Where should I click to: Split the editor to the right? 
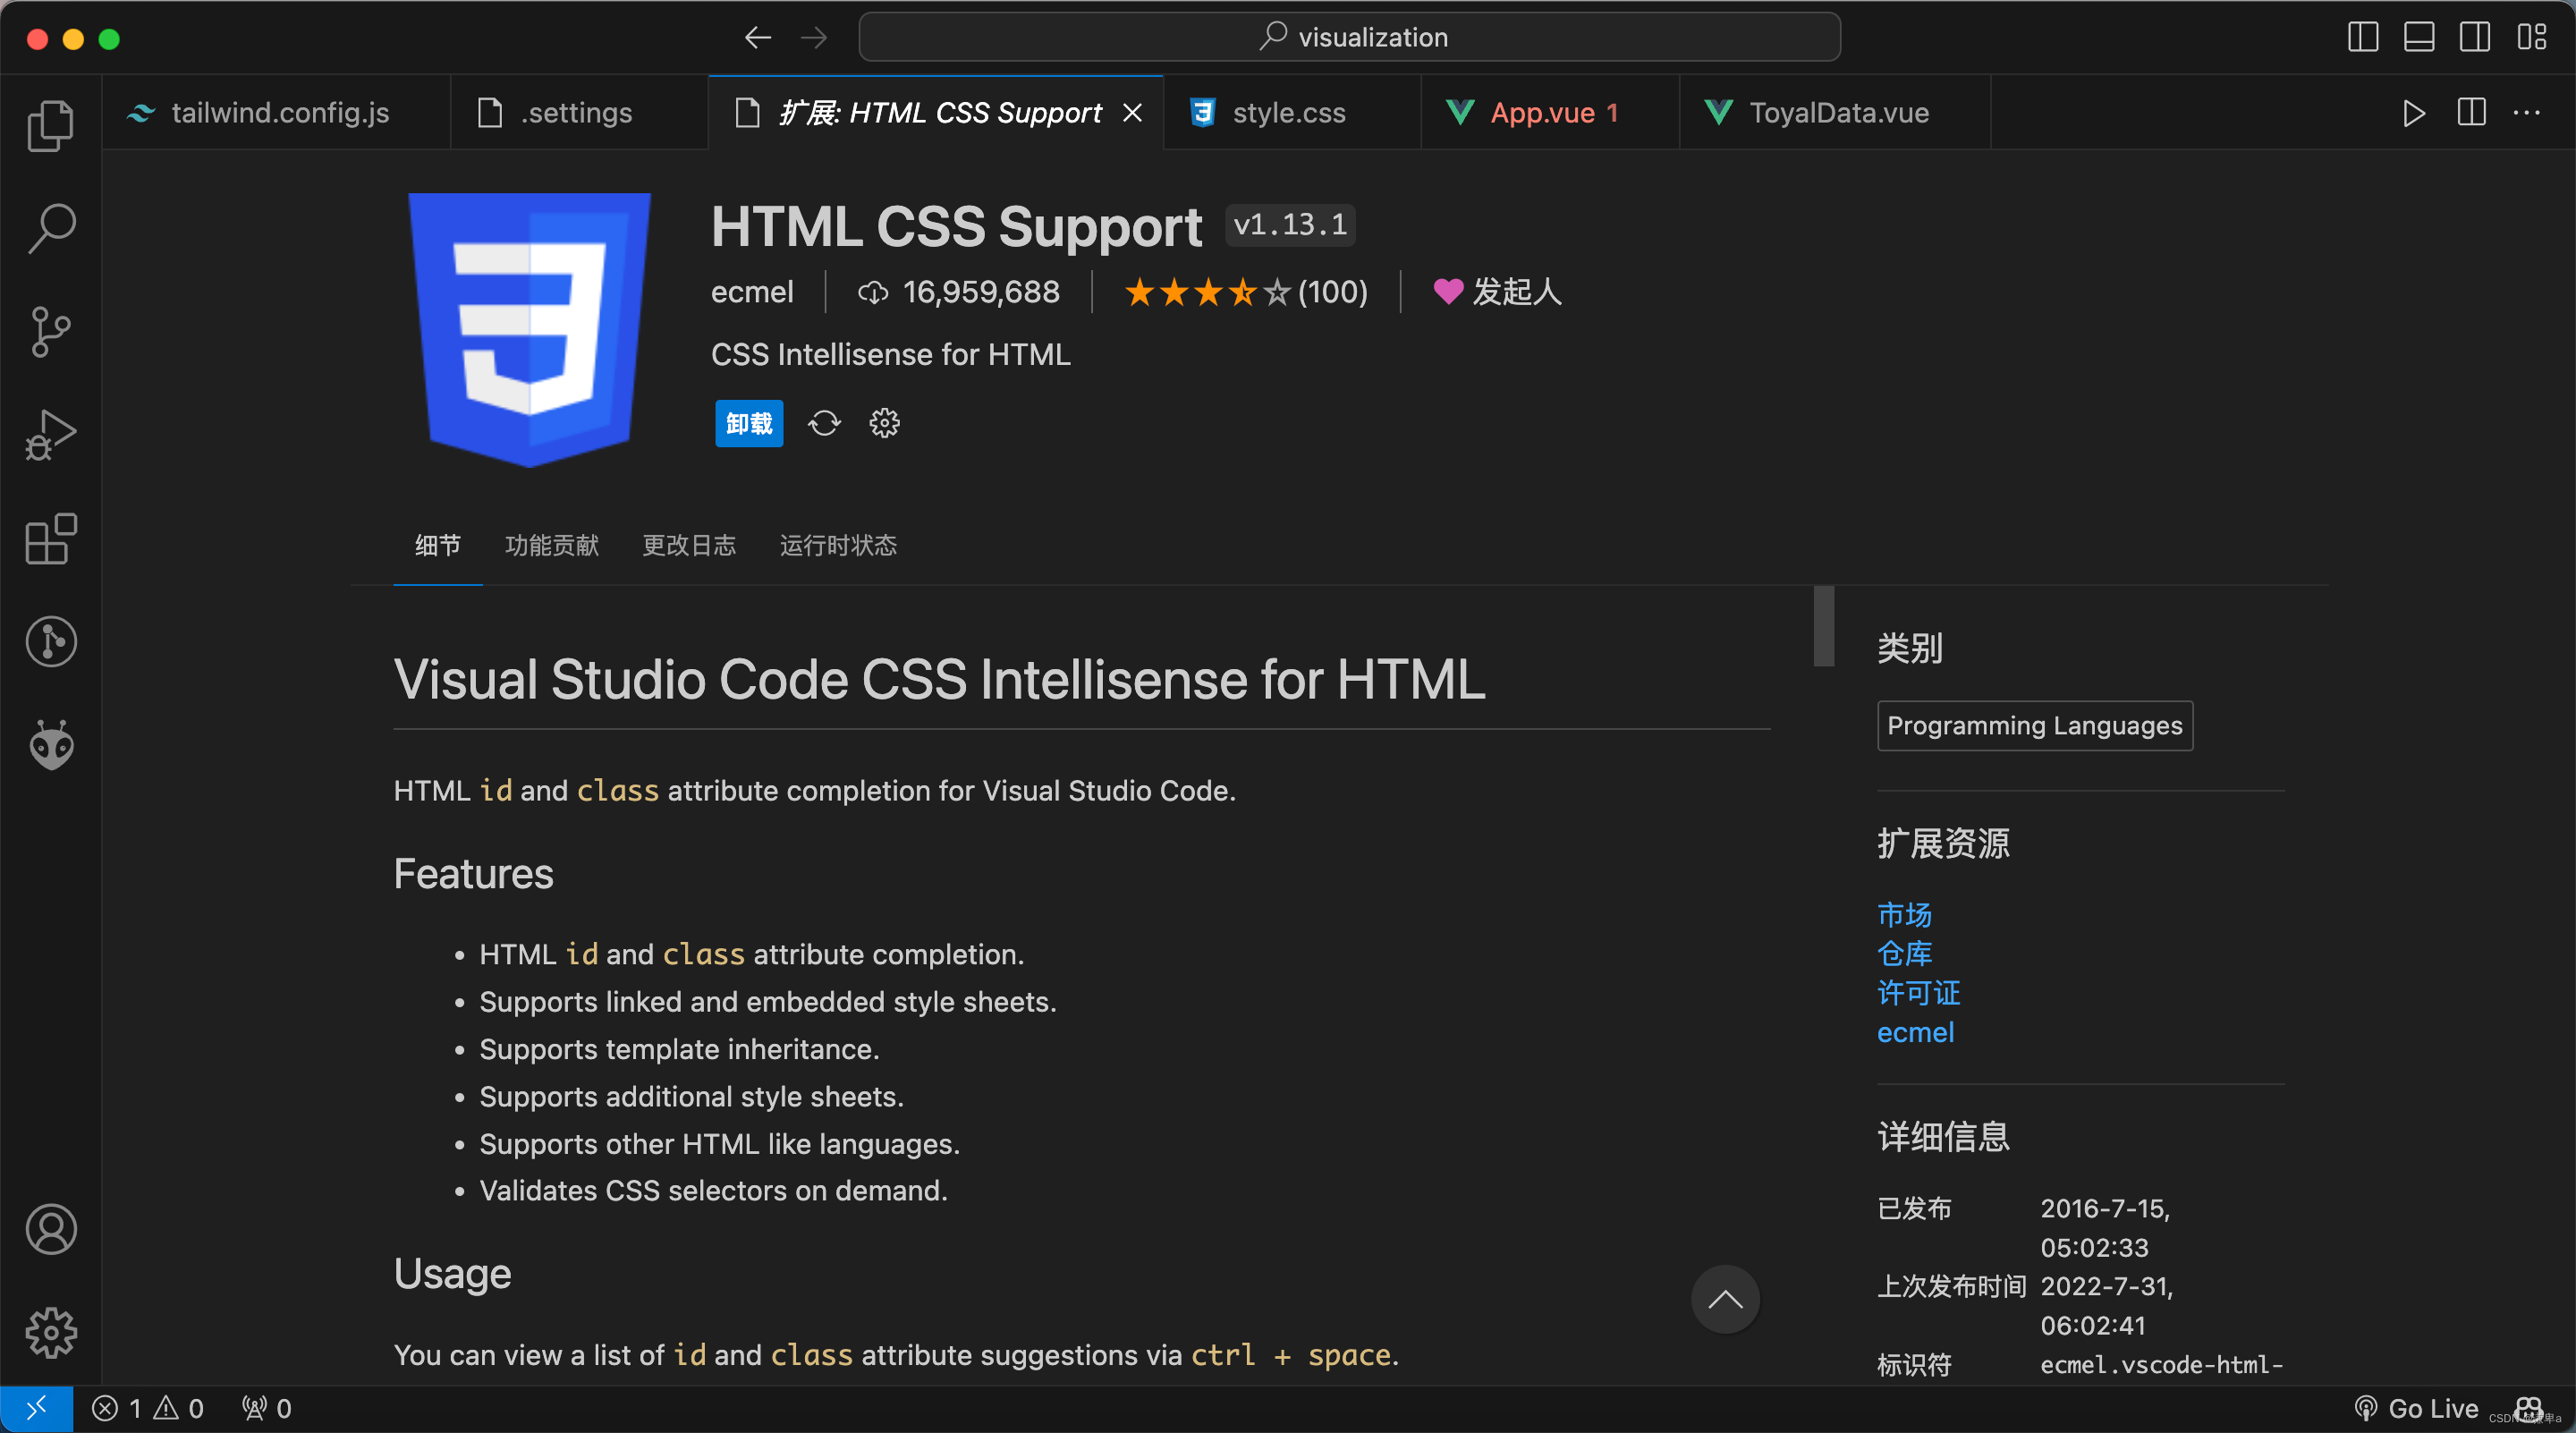(2471, 113)
